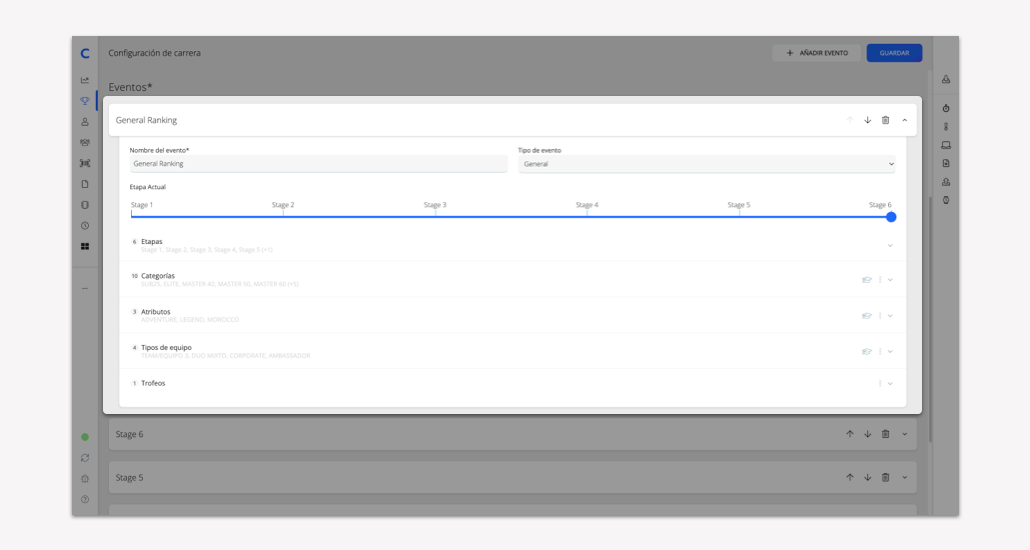This screenshot has height=550, width=1030.
Task: Click the Guardar button
Action: point(894,53)
